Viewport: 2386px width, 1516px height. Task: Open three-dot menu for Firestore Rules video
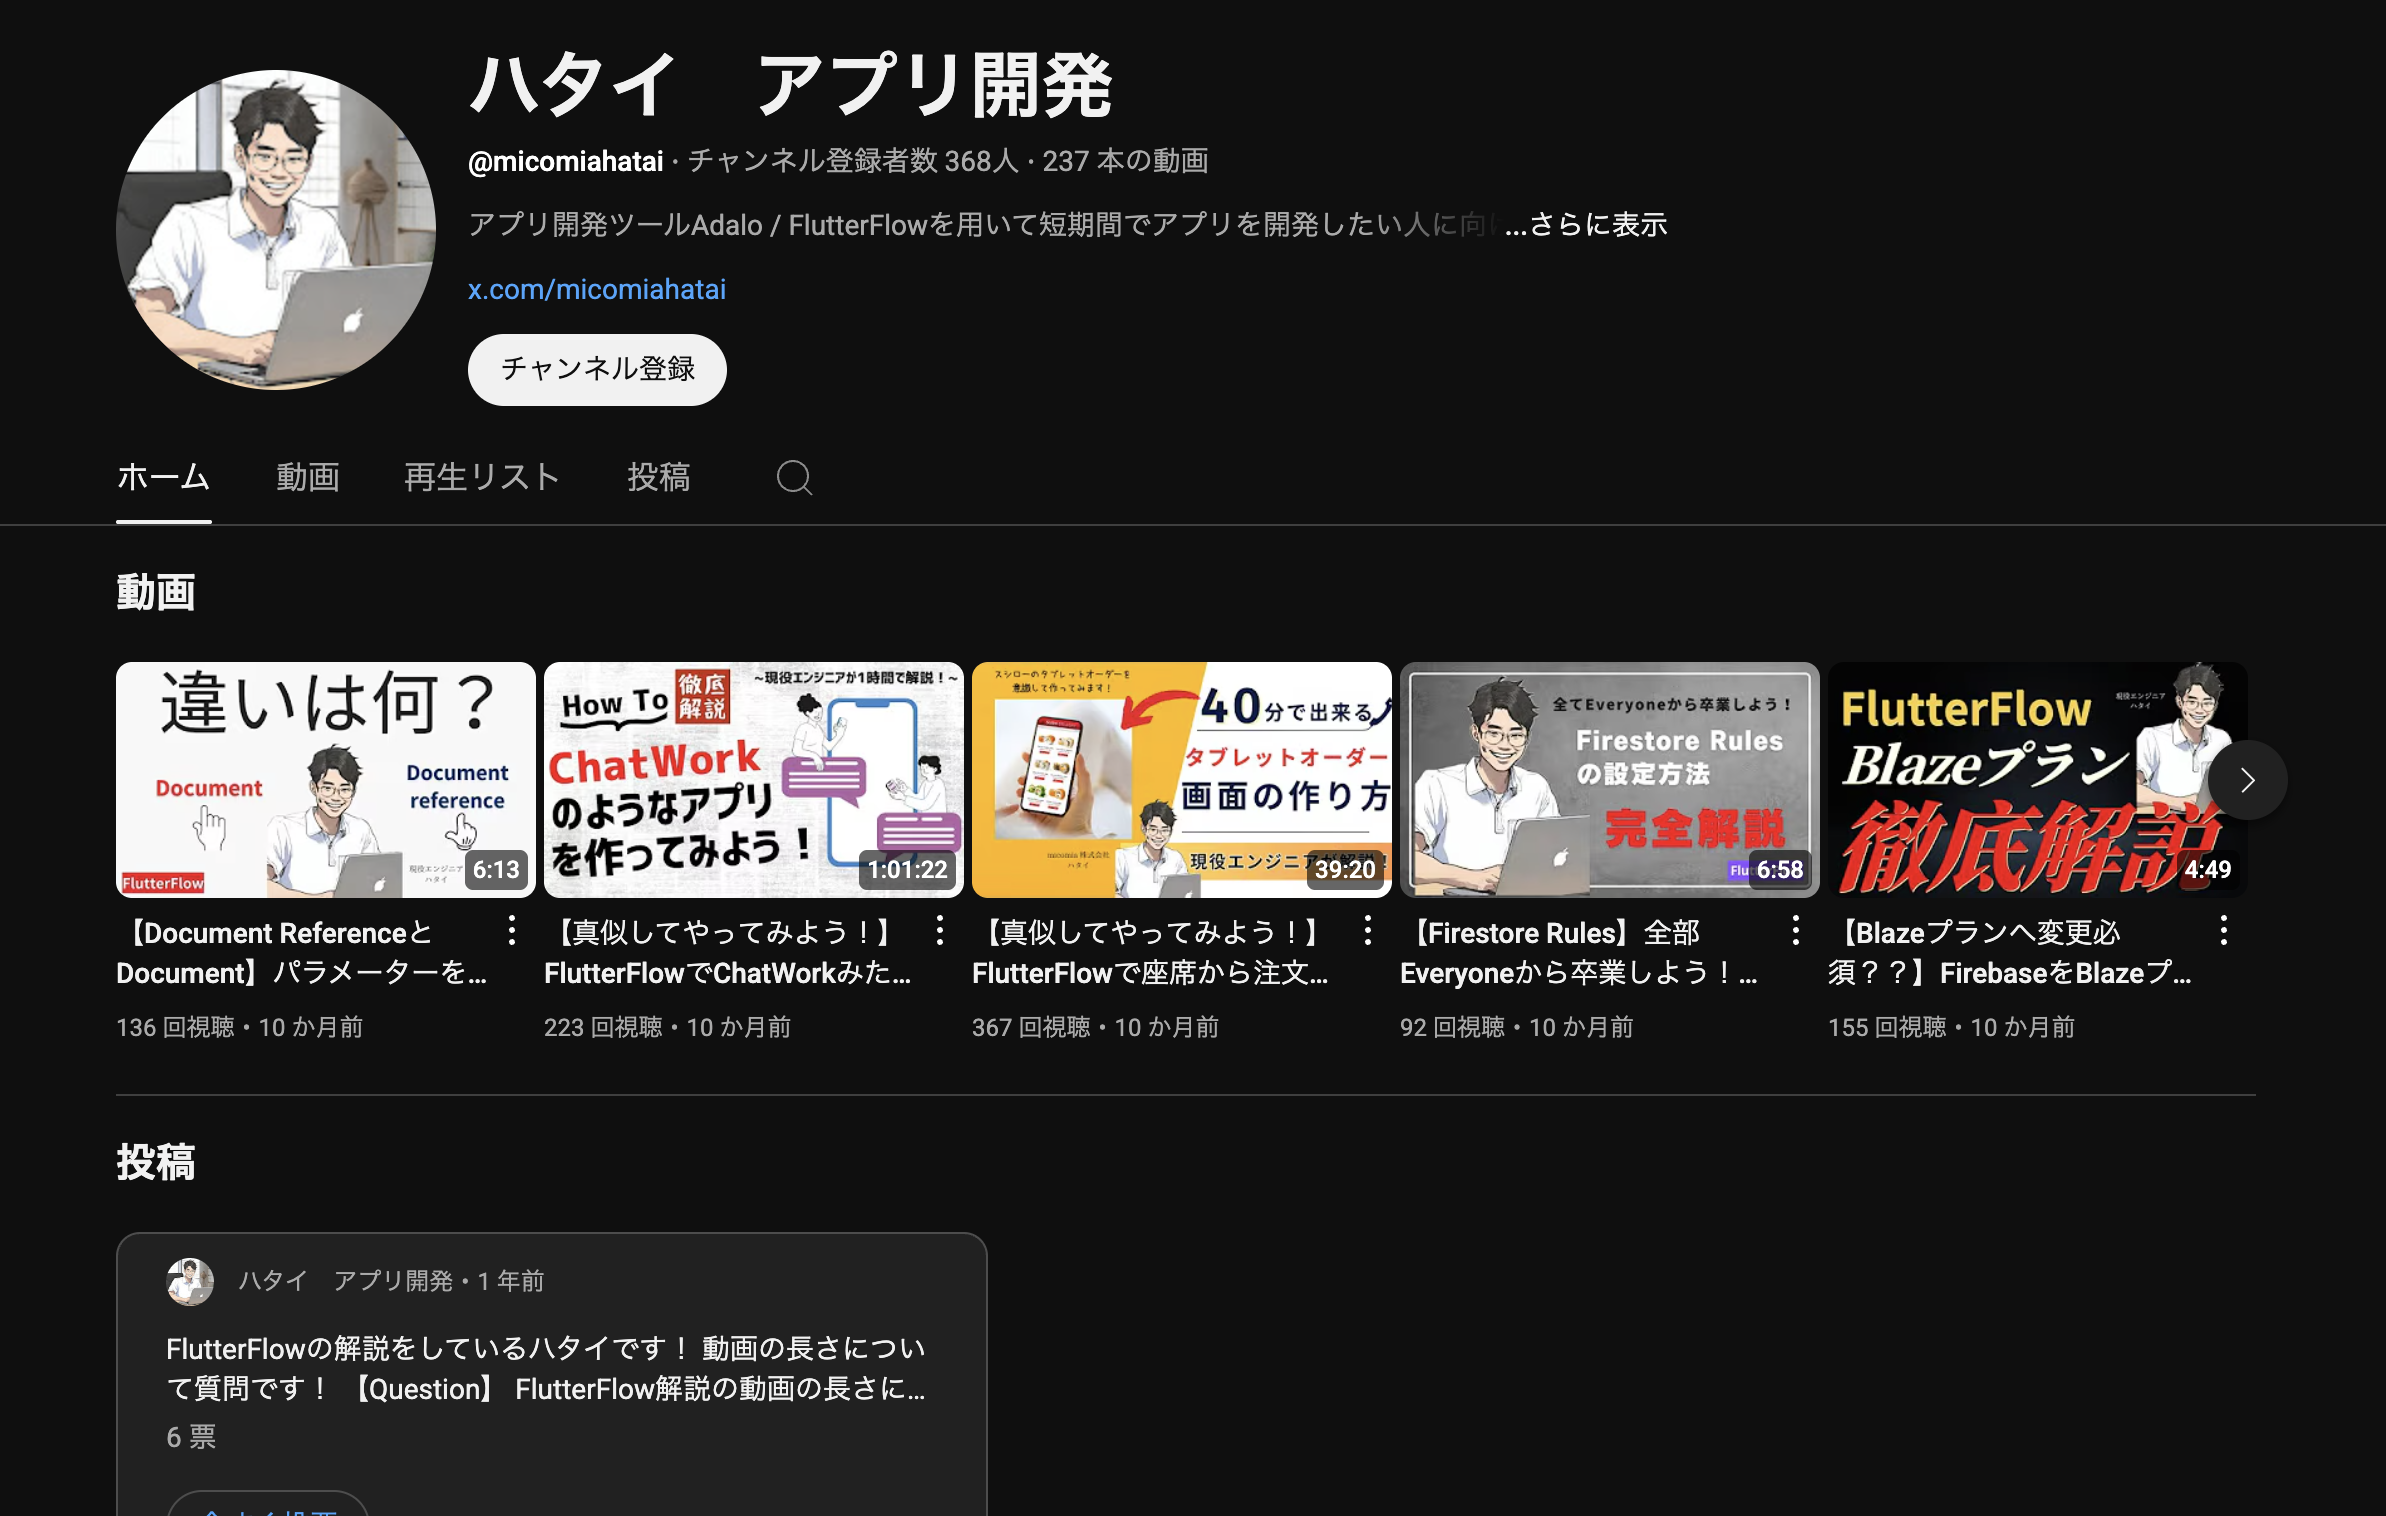[1795, 931]
